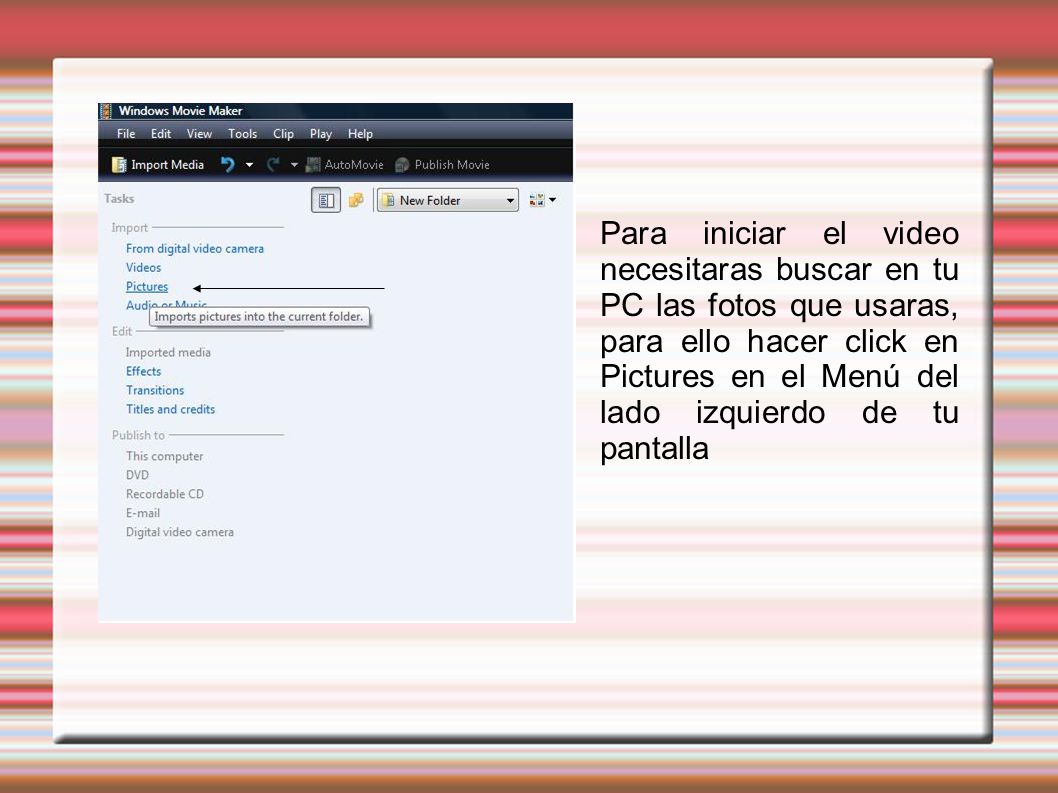Open the Play menu

pyautogui.click(x=321, y=134)
